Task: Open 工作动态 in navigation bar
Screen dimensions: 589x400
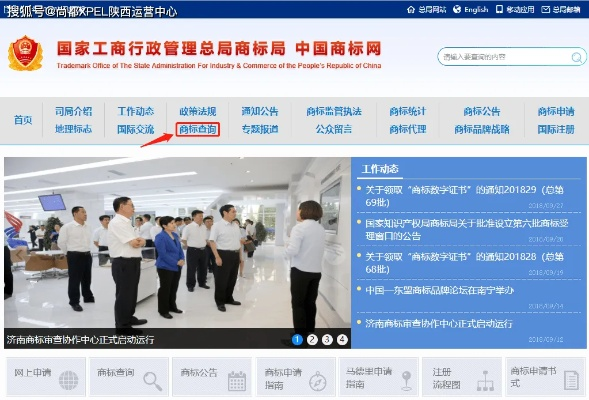Action: [x=136, y=111]
